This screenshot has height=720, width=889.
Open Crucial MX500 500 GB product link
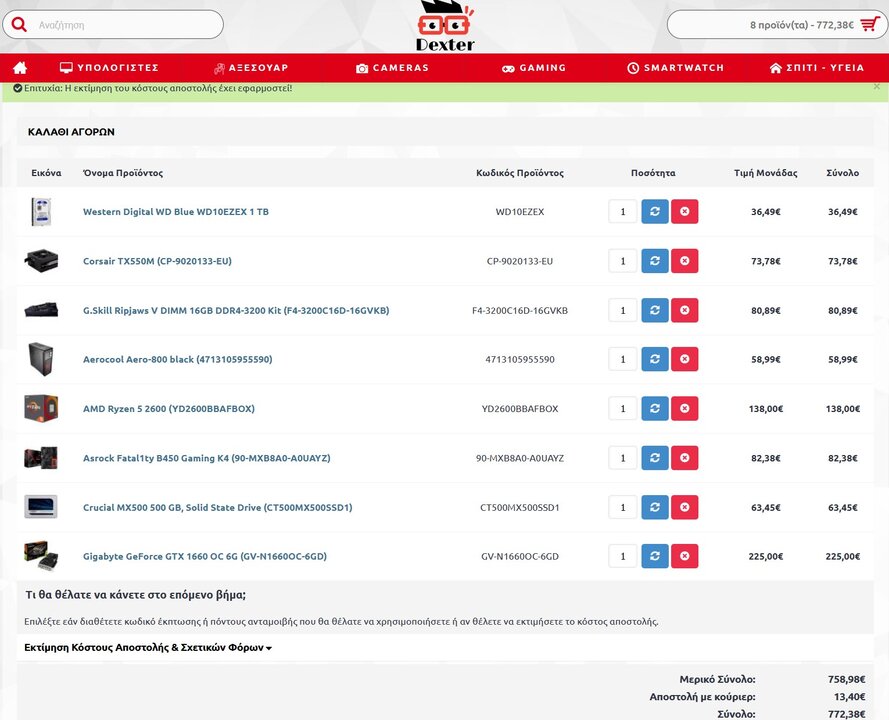pyautogui.click(x=217, y=507)
